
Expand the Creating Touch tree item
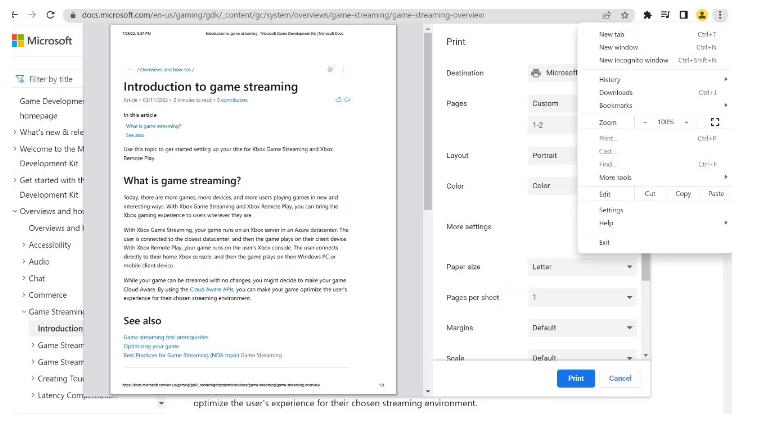pos(33,378)
